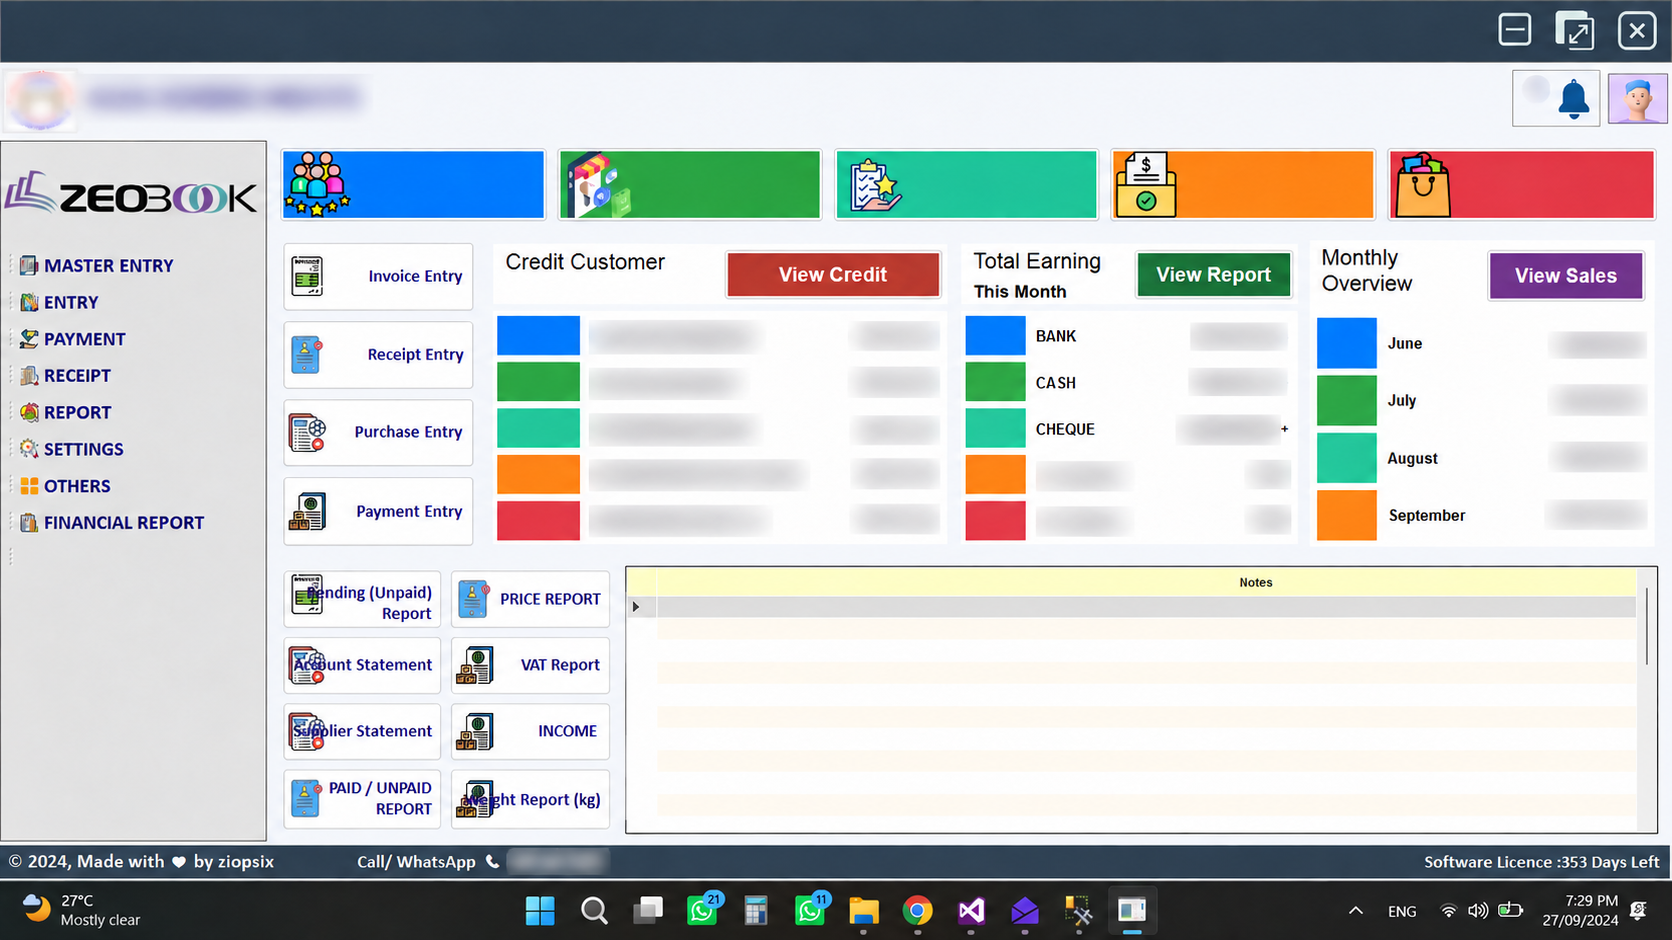Open the weather widget on taskbar

pos(82,910)
